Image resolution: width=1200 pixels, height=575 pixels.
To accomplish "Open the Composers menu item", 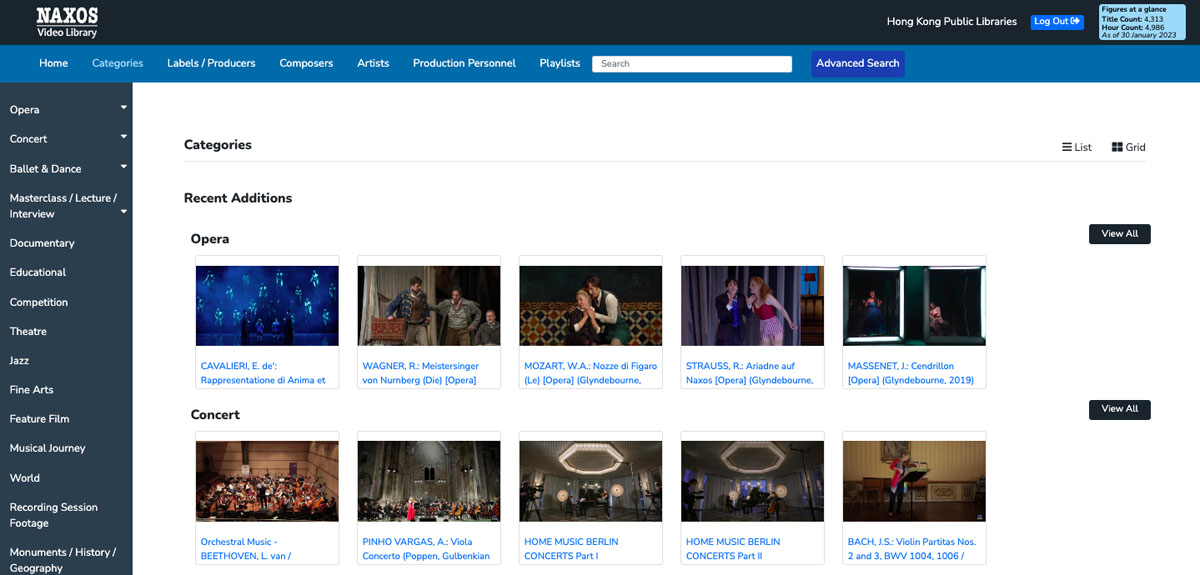I will [306, 63].
